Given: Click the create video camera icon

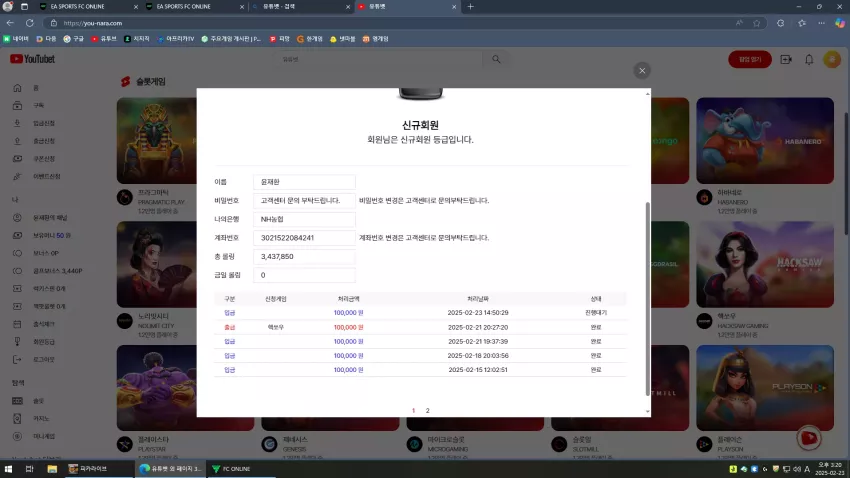Looking at the screenshot, I should point(786,59).
